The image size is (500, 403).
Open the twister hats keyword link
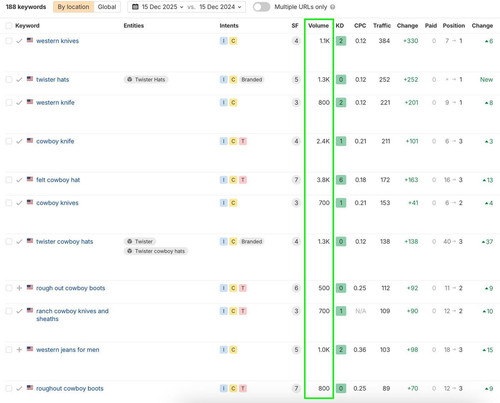pos(52,80)
